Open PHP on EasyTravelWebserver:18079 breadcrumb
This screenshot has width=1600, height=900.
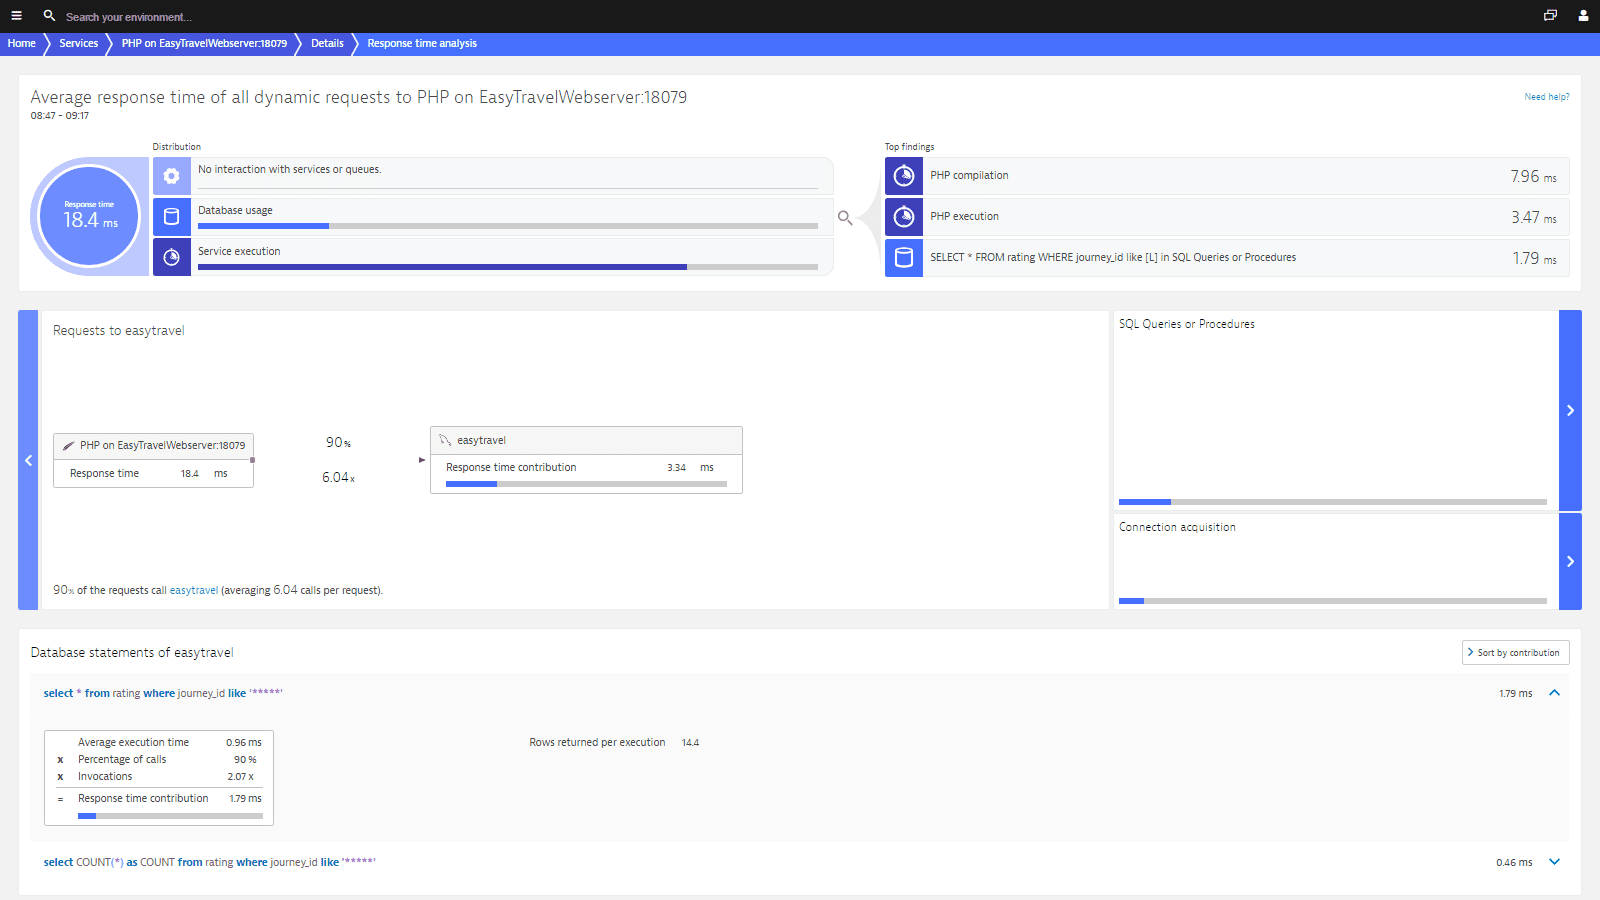pos(204,44)
